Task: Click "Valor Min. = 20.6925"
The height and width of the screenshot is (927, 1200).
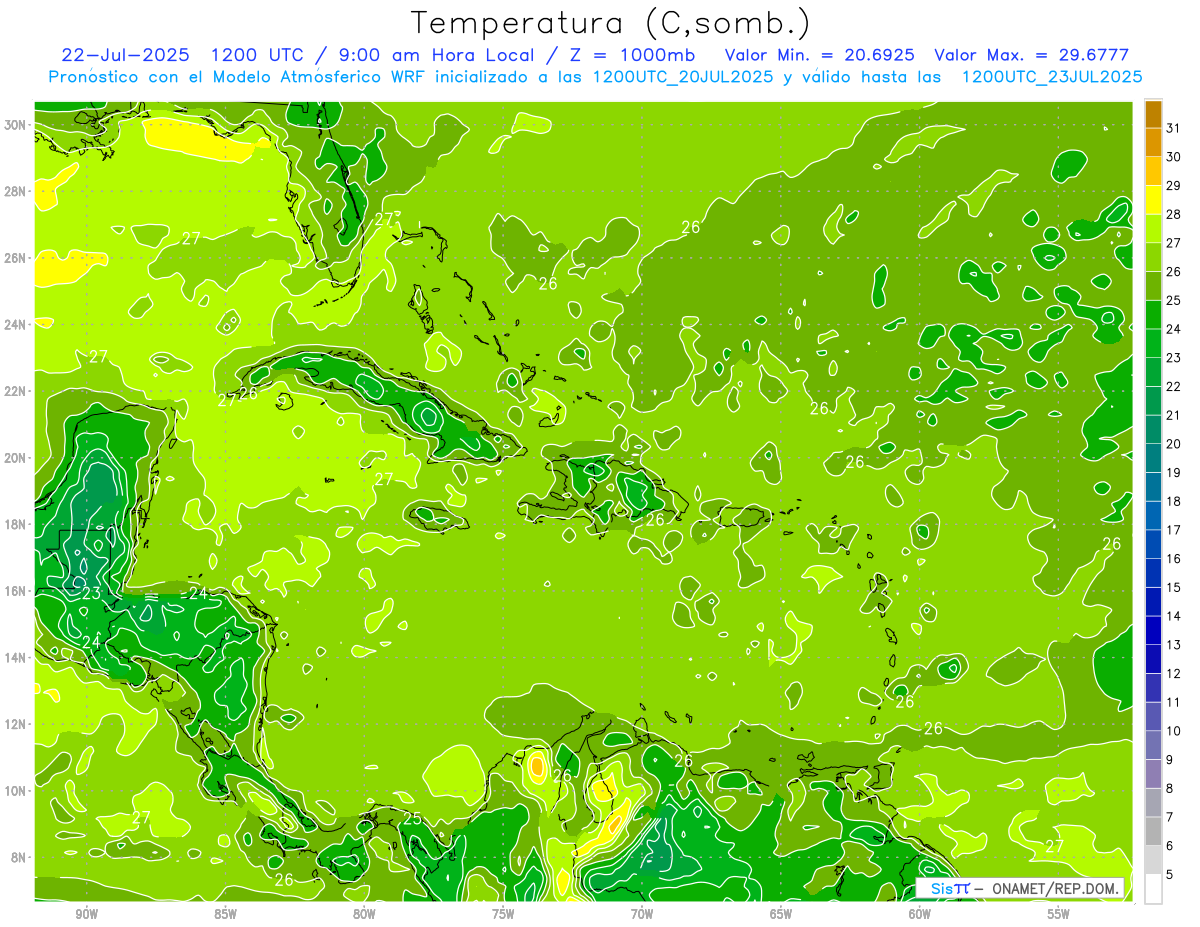Action: [819, 55]
